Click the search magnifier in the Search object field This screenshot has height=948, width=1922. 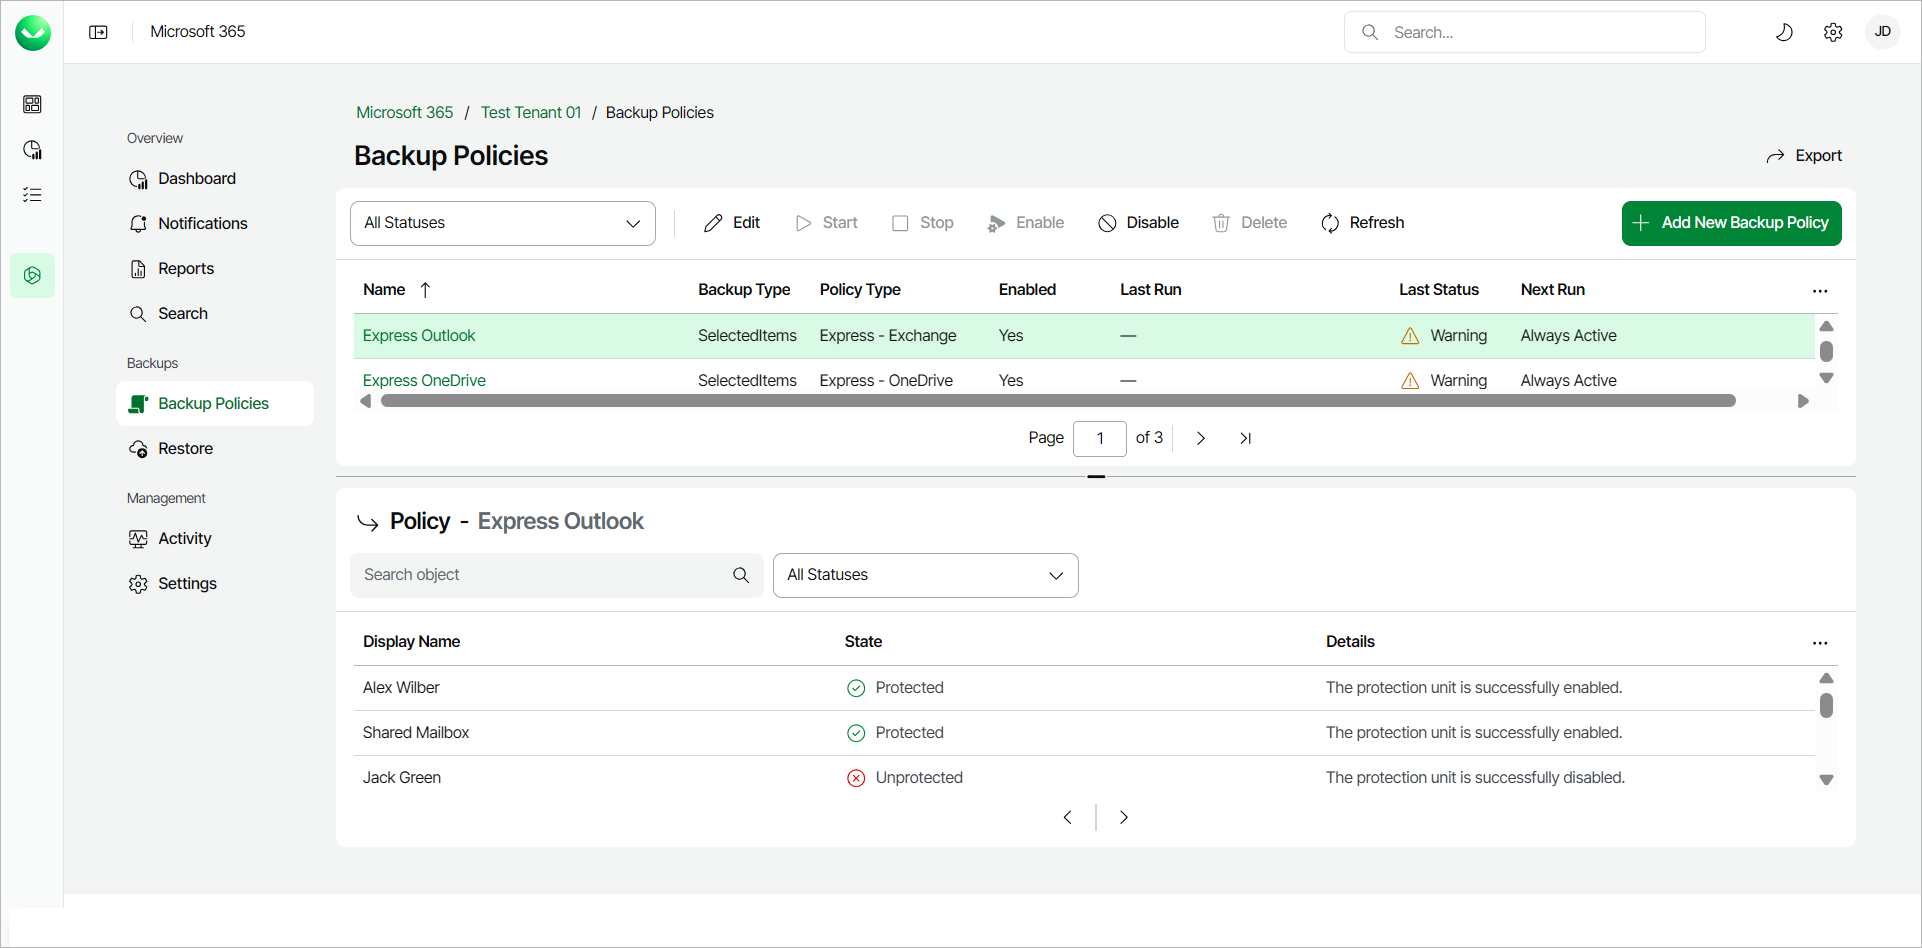[x=741, y=575]
